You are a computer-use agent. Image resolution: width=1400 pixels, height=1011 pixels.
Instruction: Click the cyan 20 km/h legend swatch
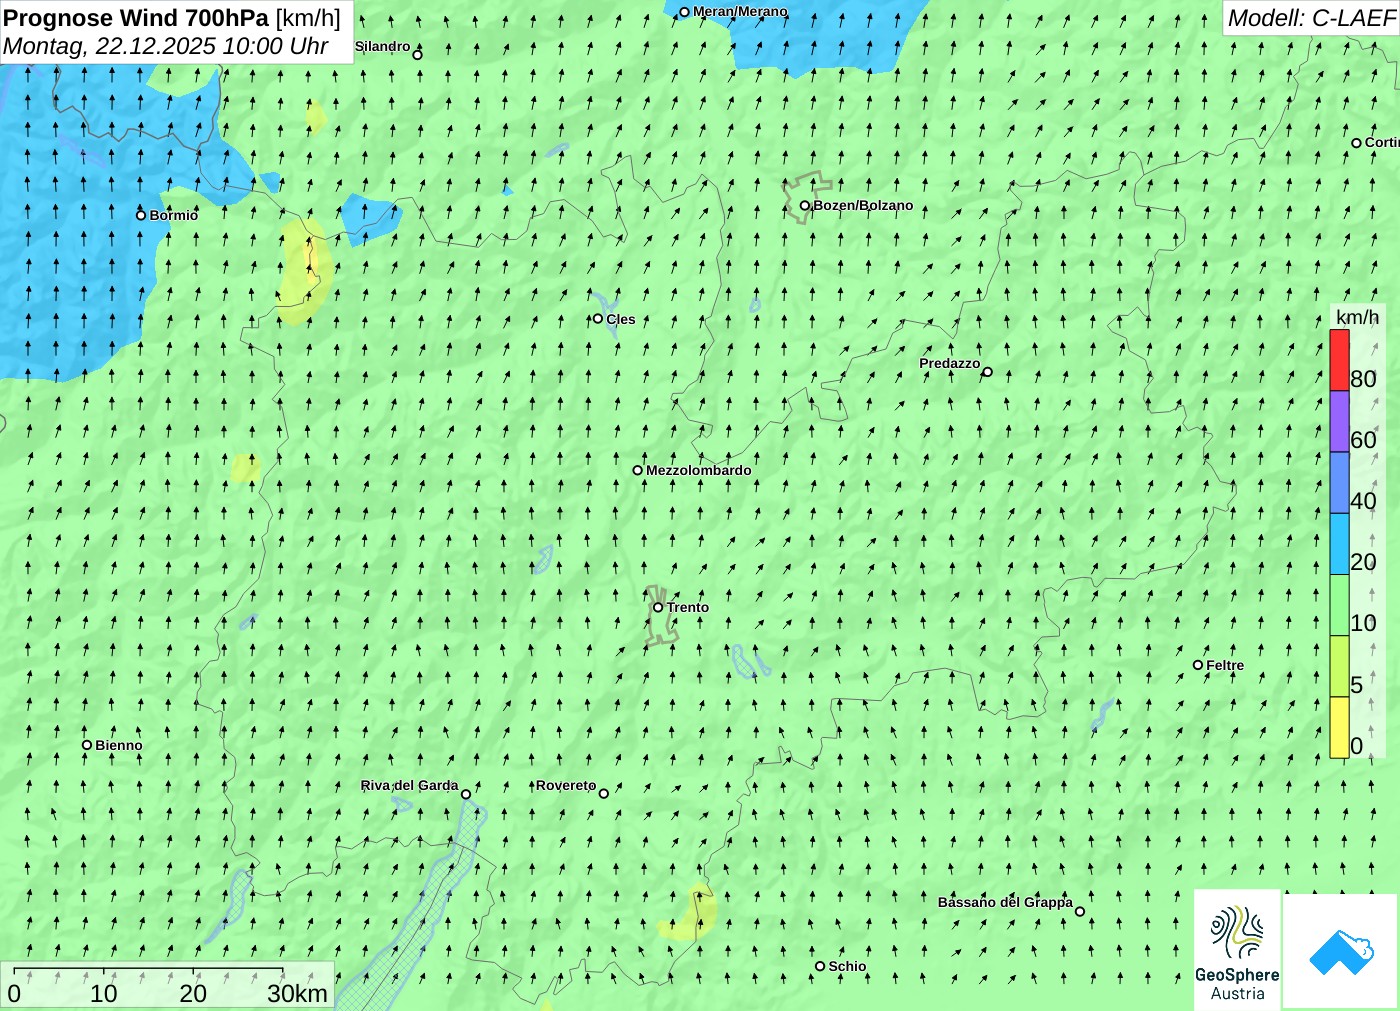[1339, 544]
